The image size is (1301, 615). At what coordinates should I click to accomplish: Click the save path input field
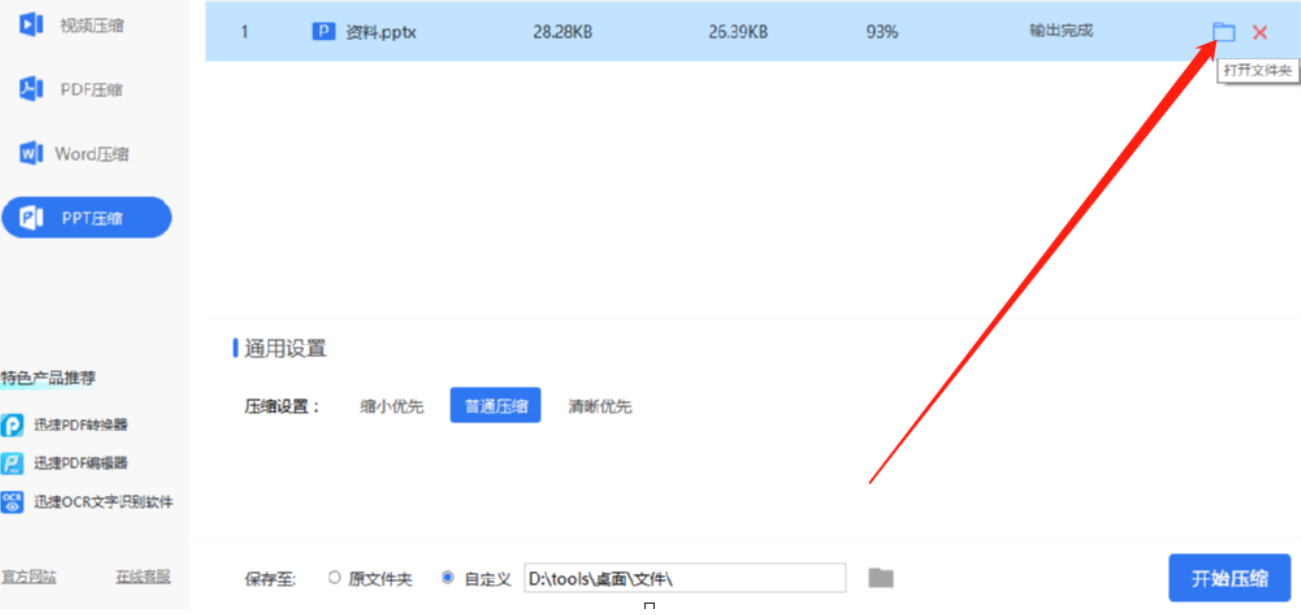[684, 578]
